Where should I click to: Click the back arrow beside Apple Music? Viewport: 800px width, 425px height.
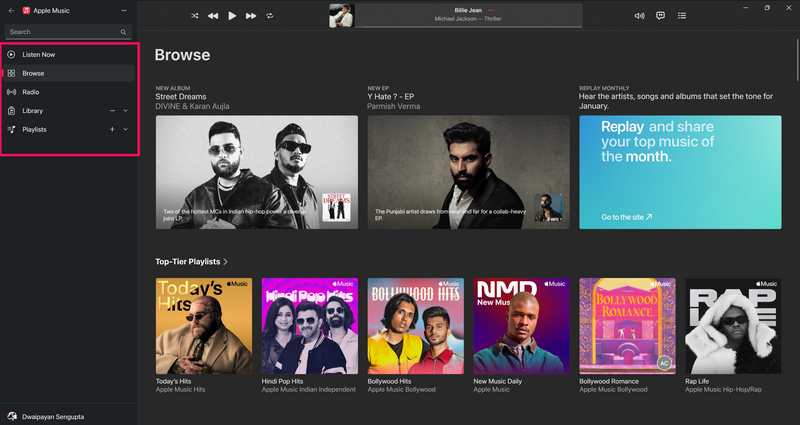point(11,10)
